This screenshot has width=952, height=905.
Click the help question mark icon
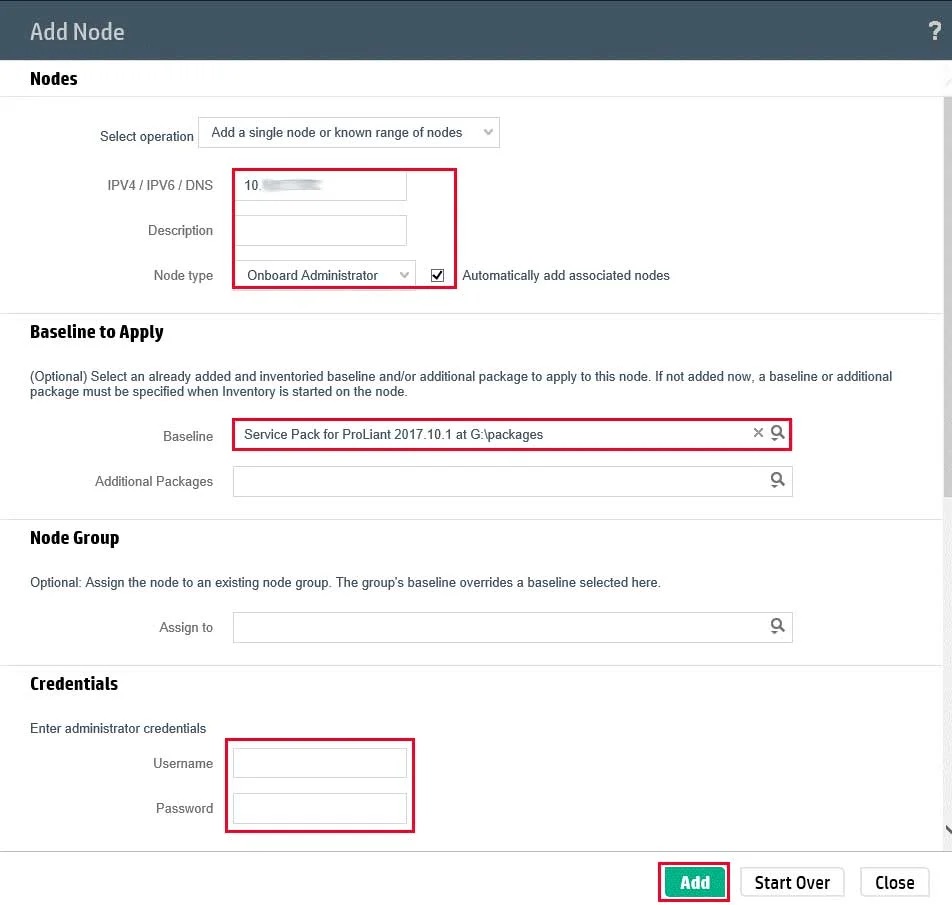pos(935,31)
